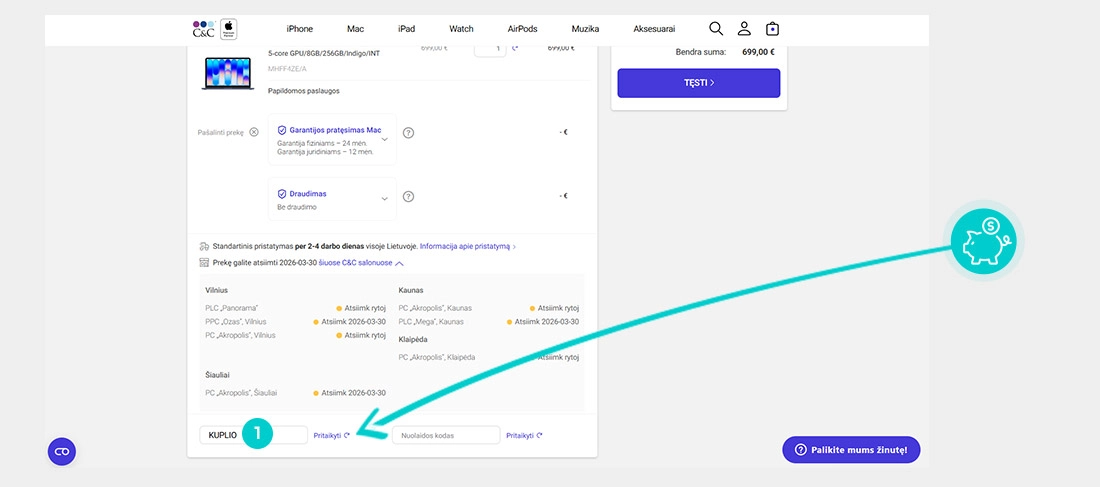The height and width of the screenshot is (487, 1100).
Task: Click Palikite mums žinutę chat button
Action: click(851, 450)
